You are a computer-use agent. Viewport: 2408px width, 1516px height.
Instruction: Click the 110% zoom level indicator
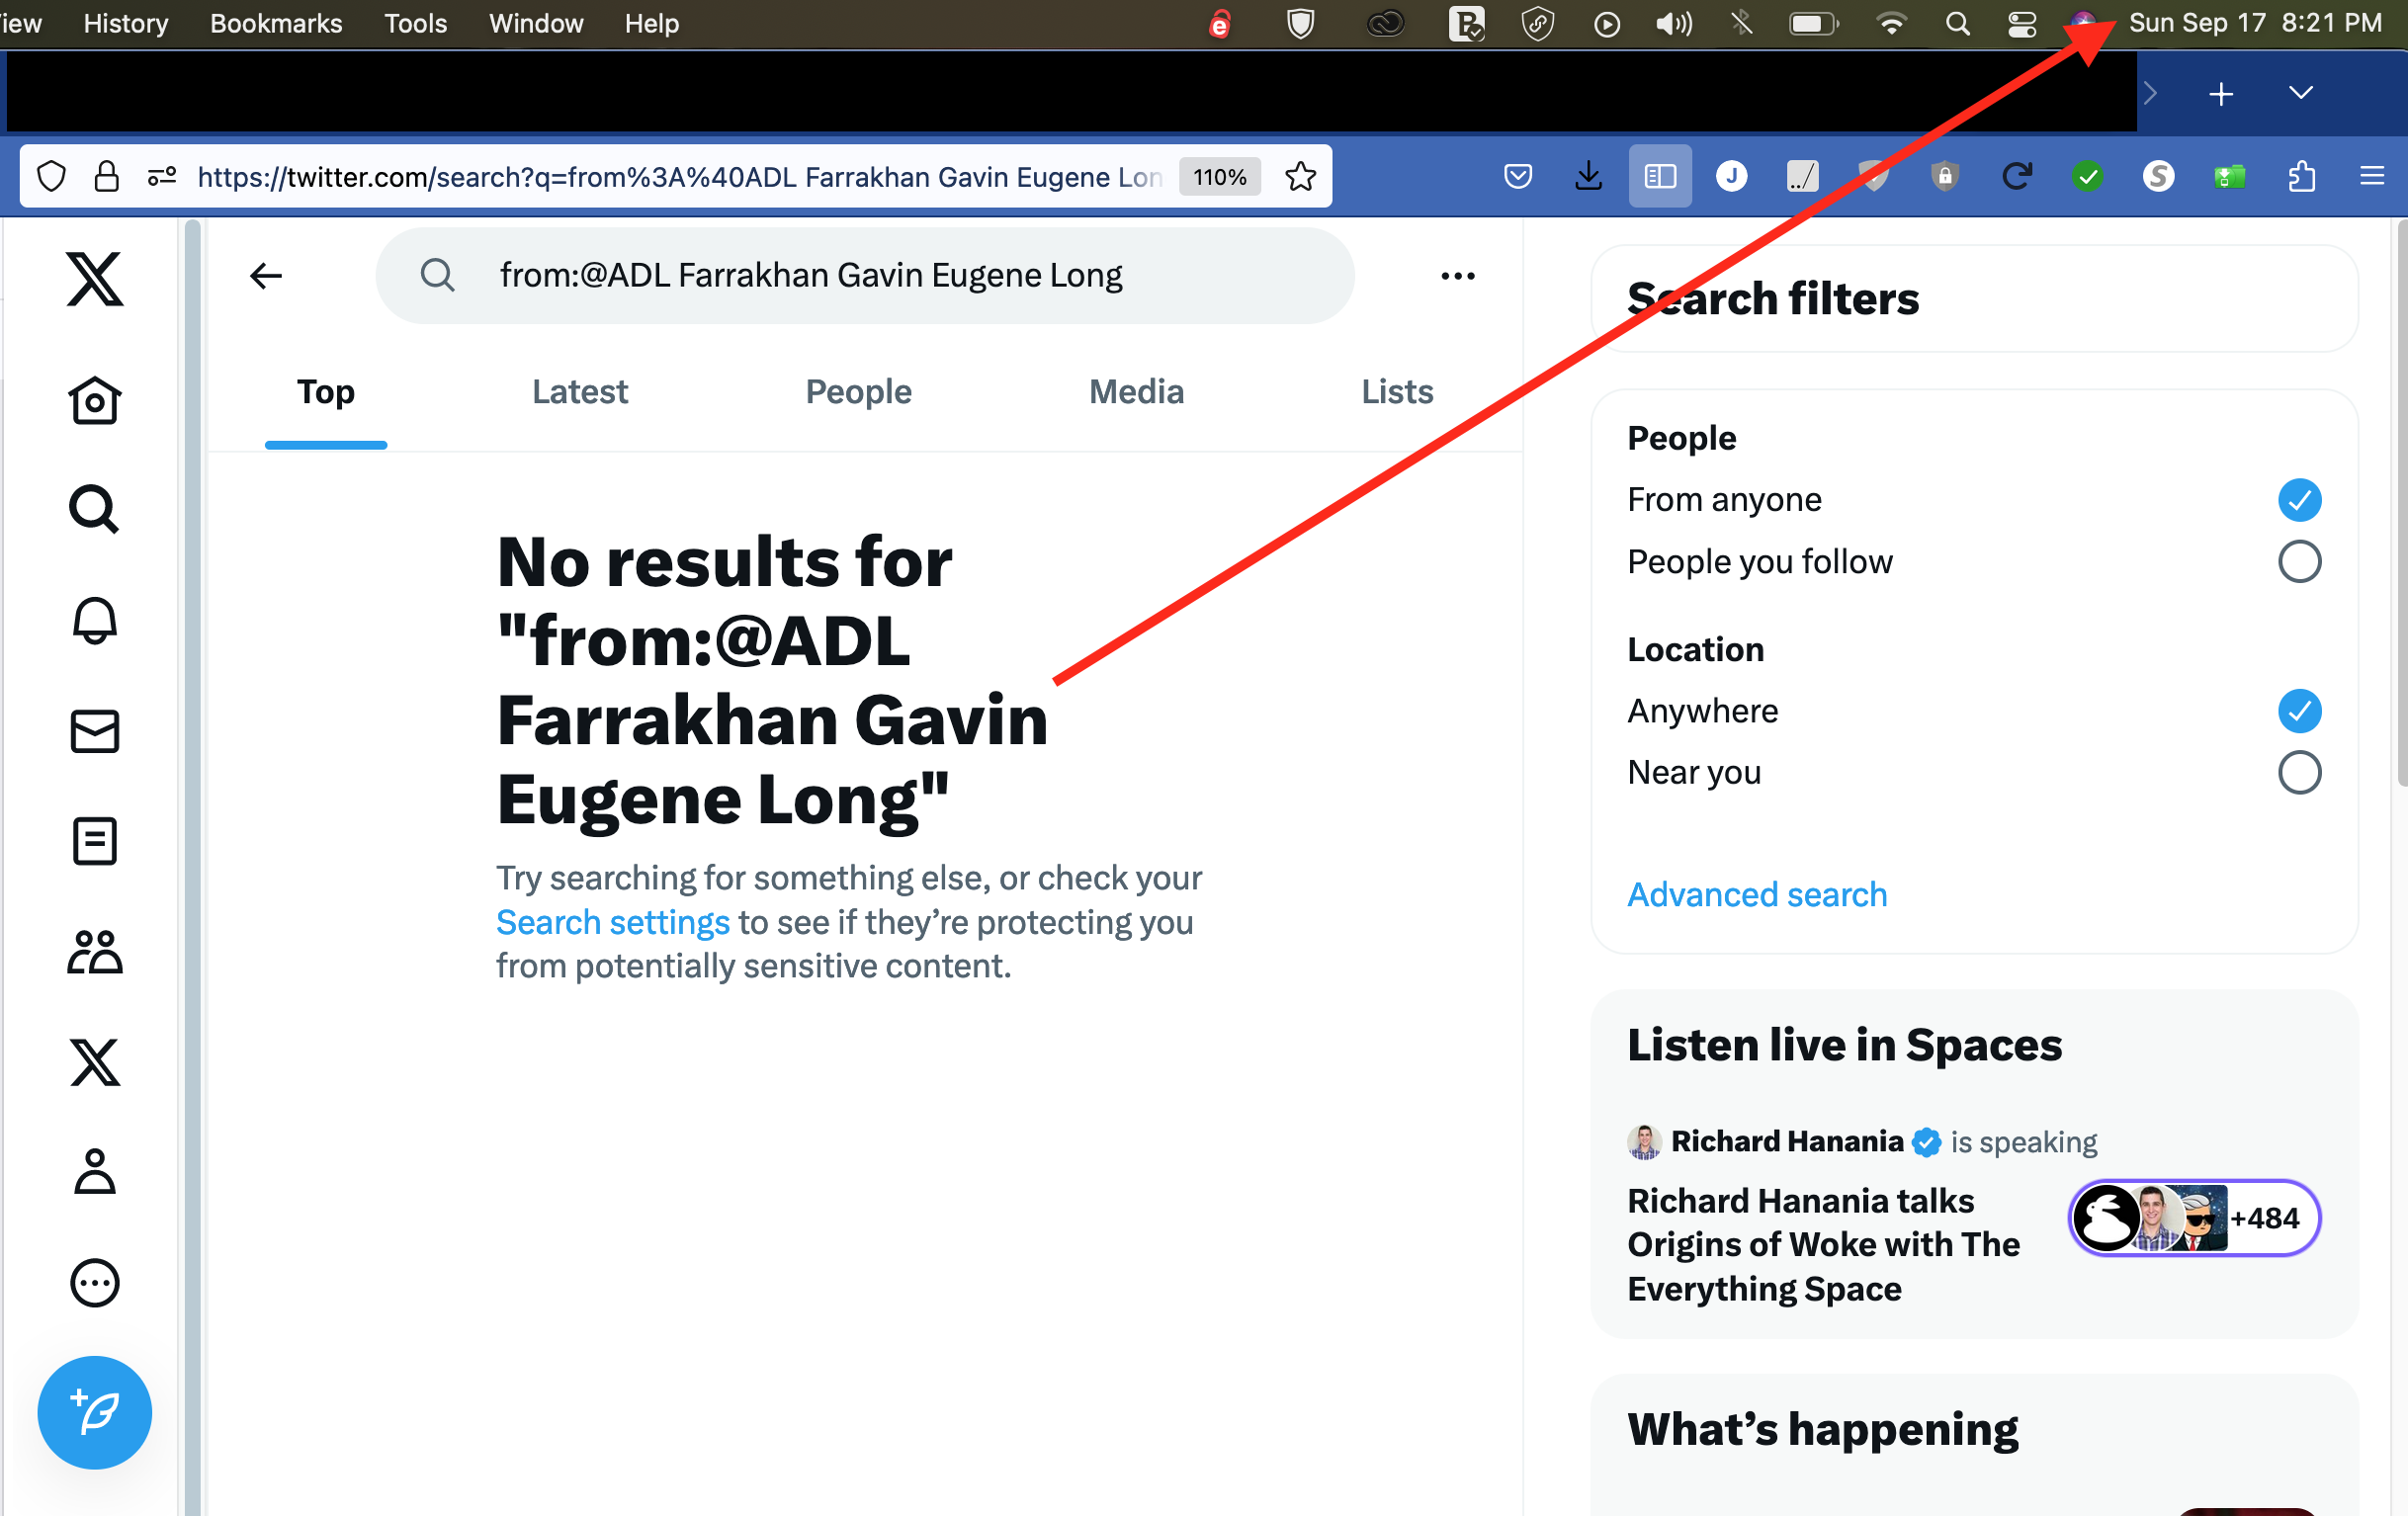pyautogui.click(x=1219, y=177)
